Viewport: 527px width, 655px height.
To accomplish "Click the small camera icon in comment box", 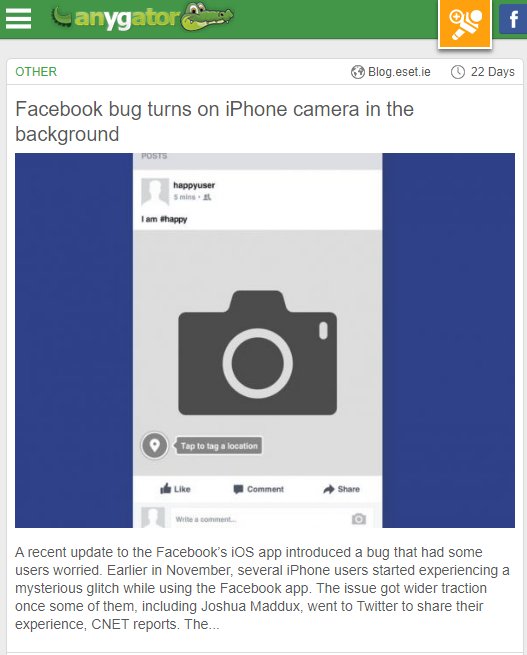I will pyautogui.click(x=359, y=519).
